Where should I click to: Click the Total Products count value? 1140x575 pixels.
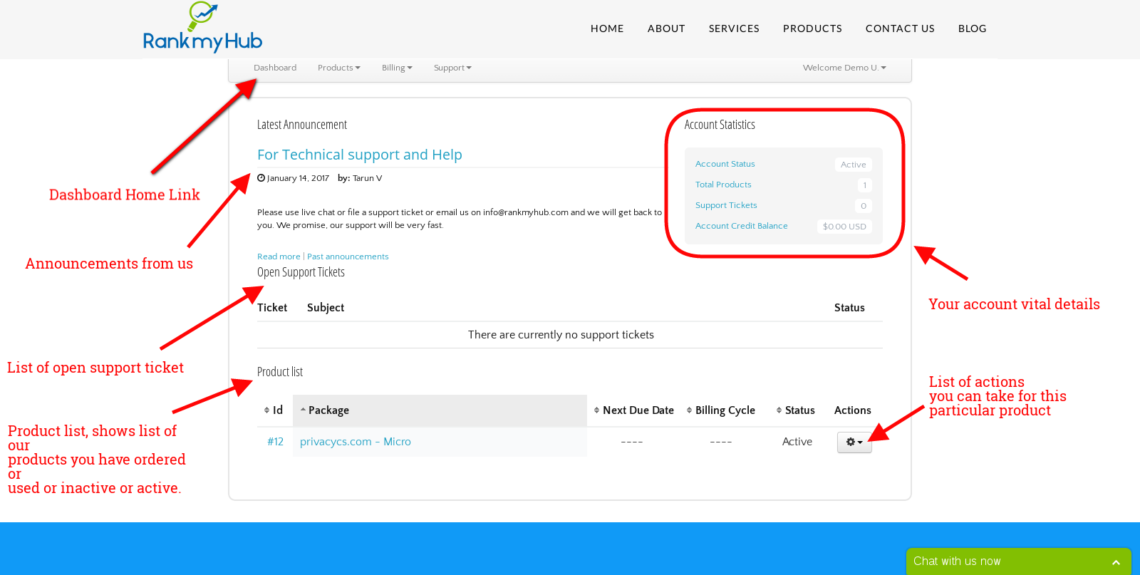(864, 185)
